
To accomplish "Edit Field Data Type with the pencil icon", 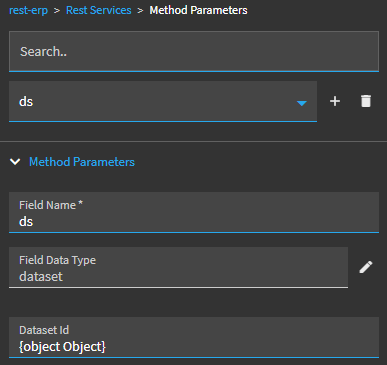I will click(x=366, y=267).
